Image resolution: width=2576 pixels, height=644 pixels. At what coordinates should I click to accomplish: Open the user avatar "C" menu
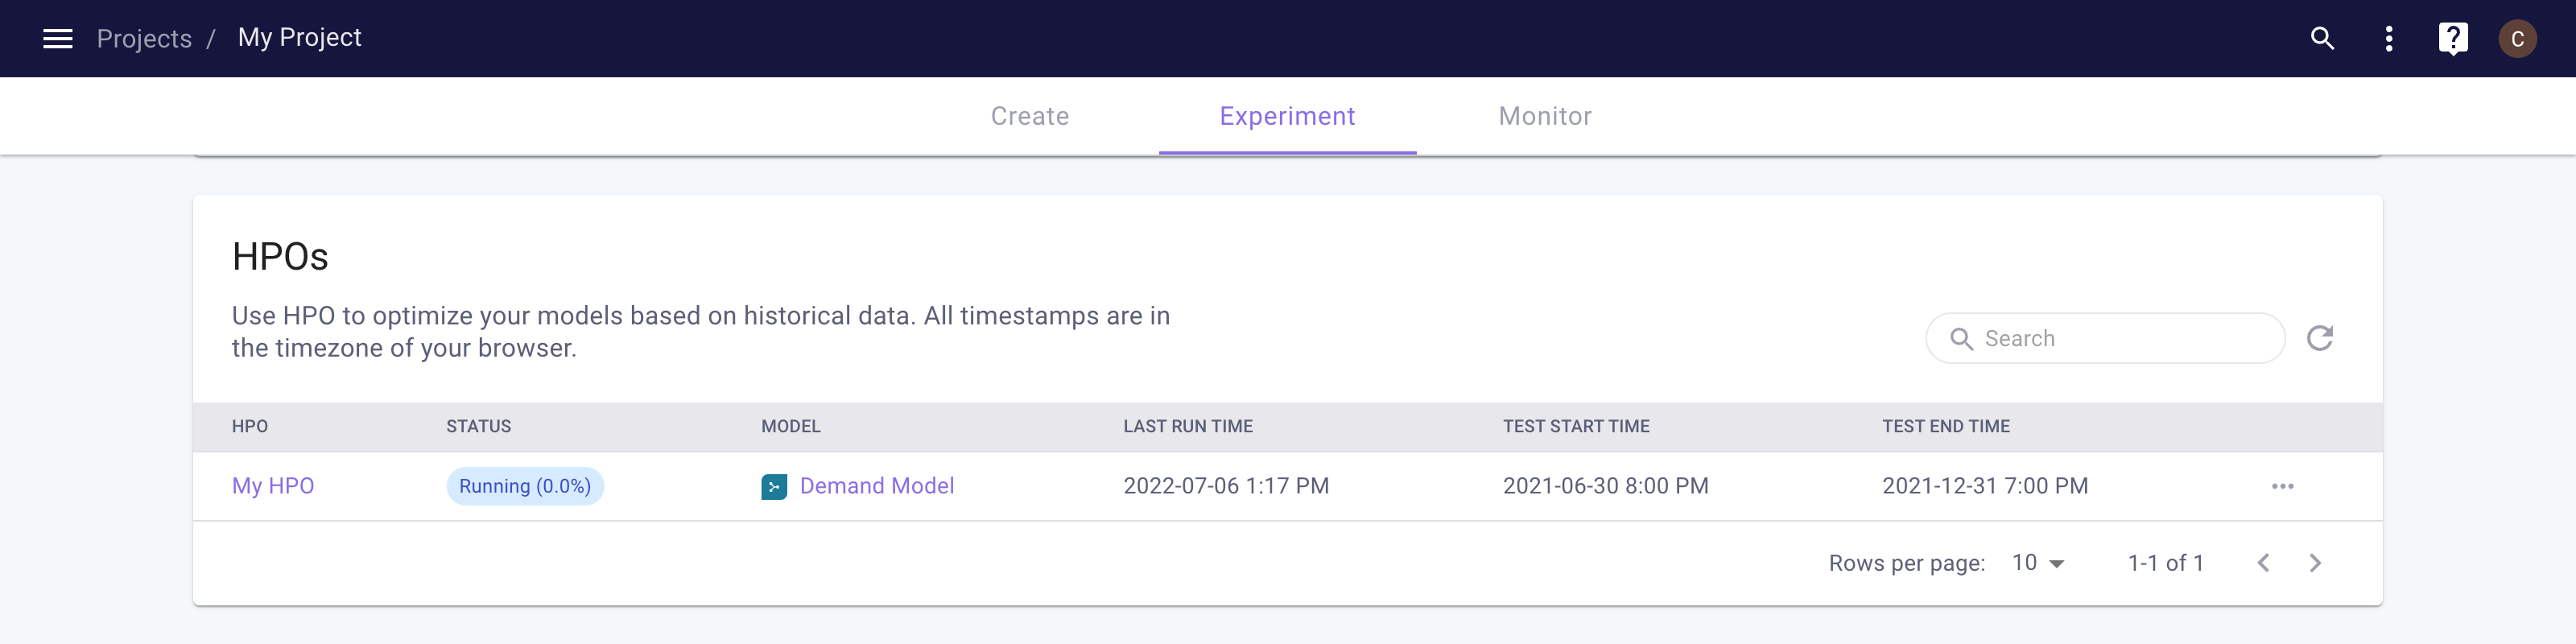2517,39
